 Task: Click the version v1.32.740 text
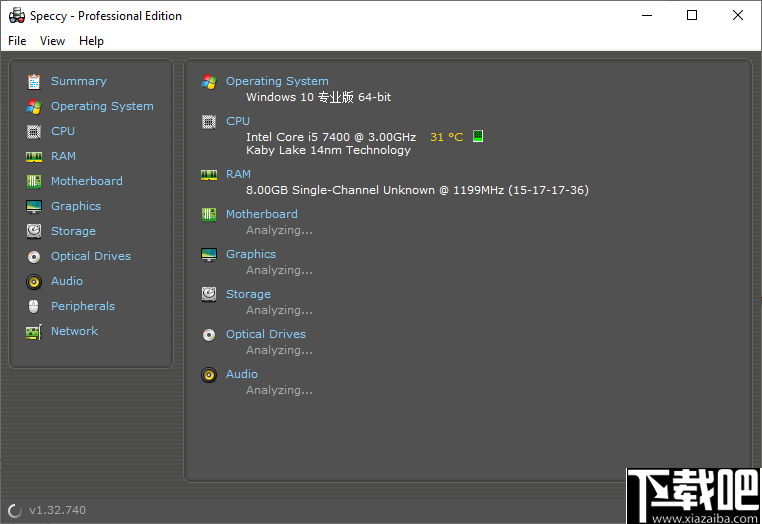pyautogui.click(x=57, y=510)
